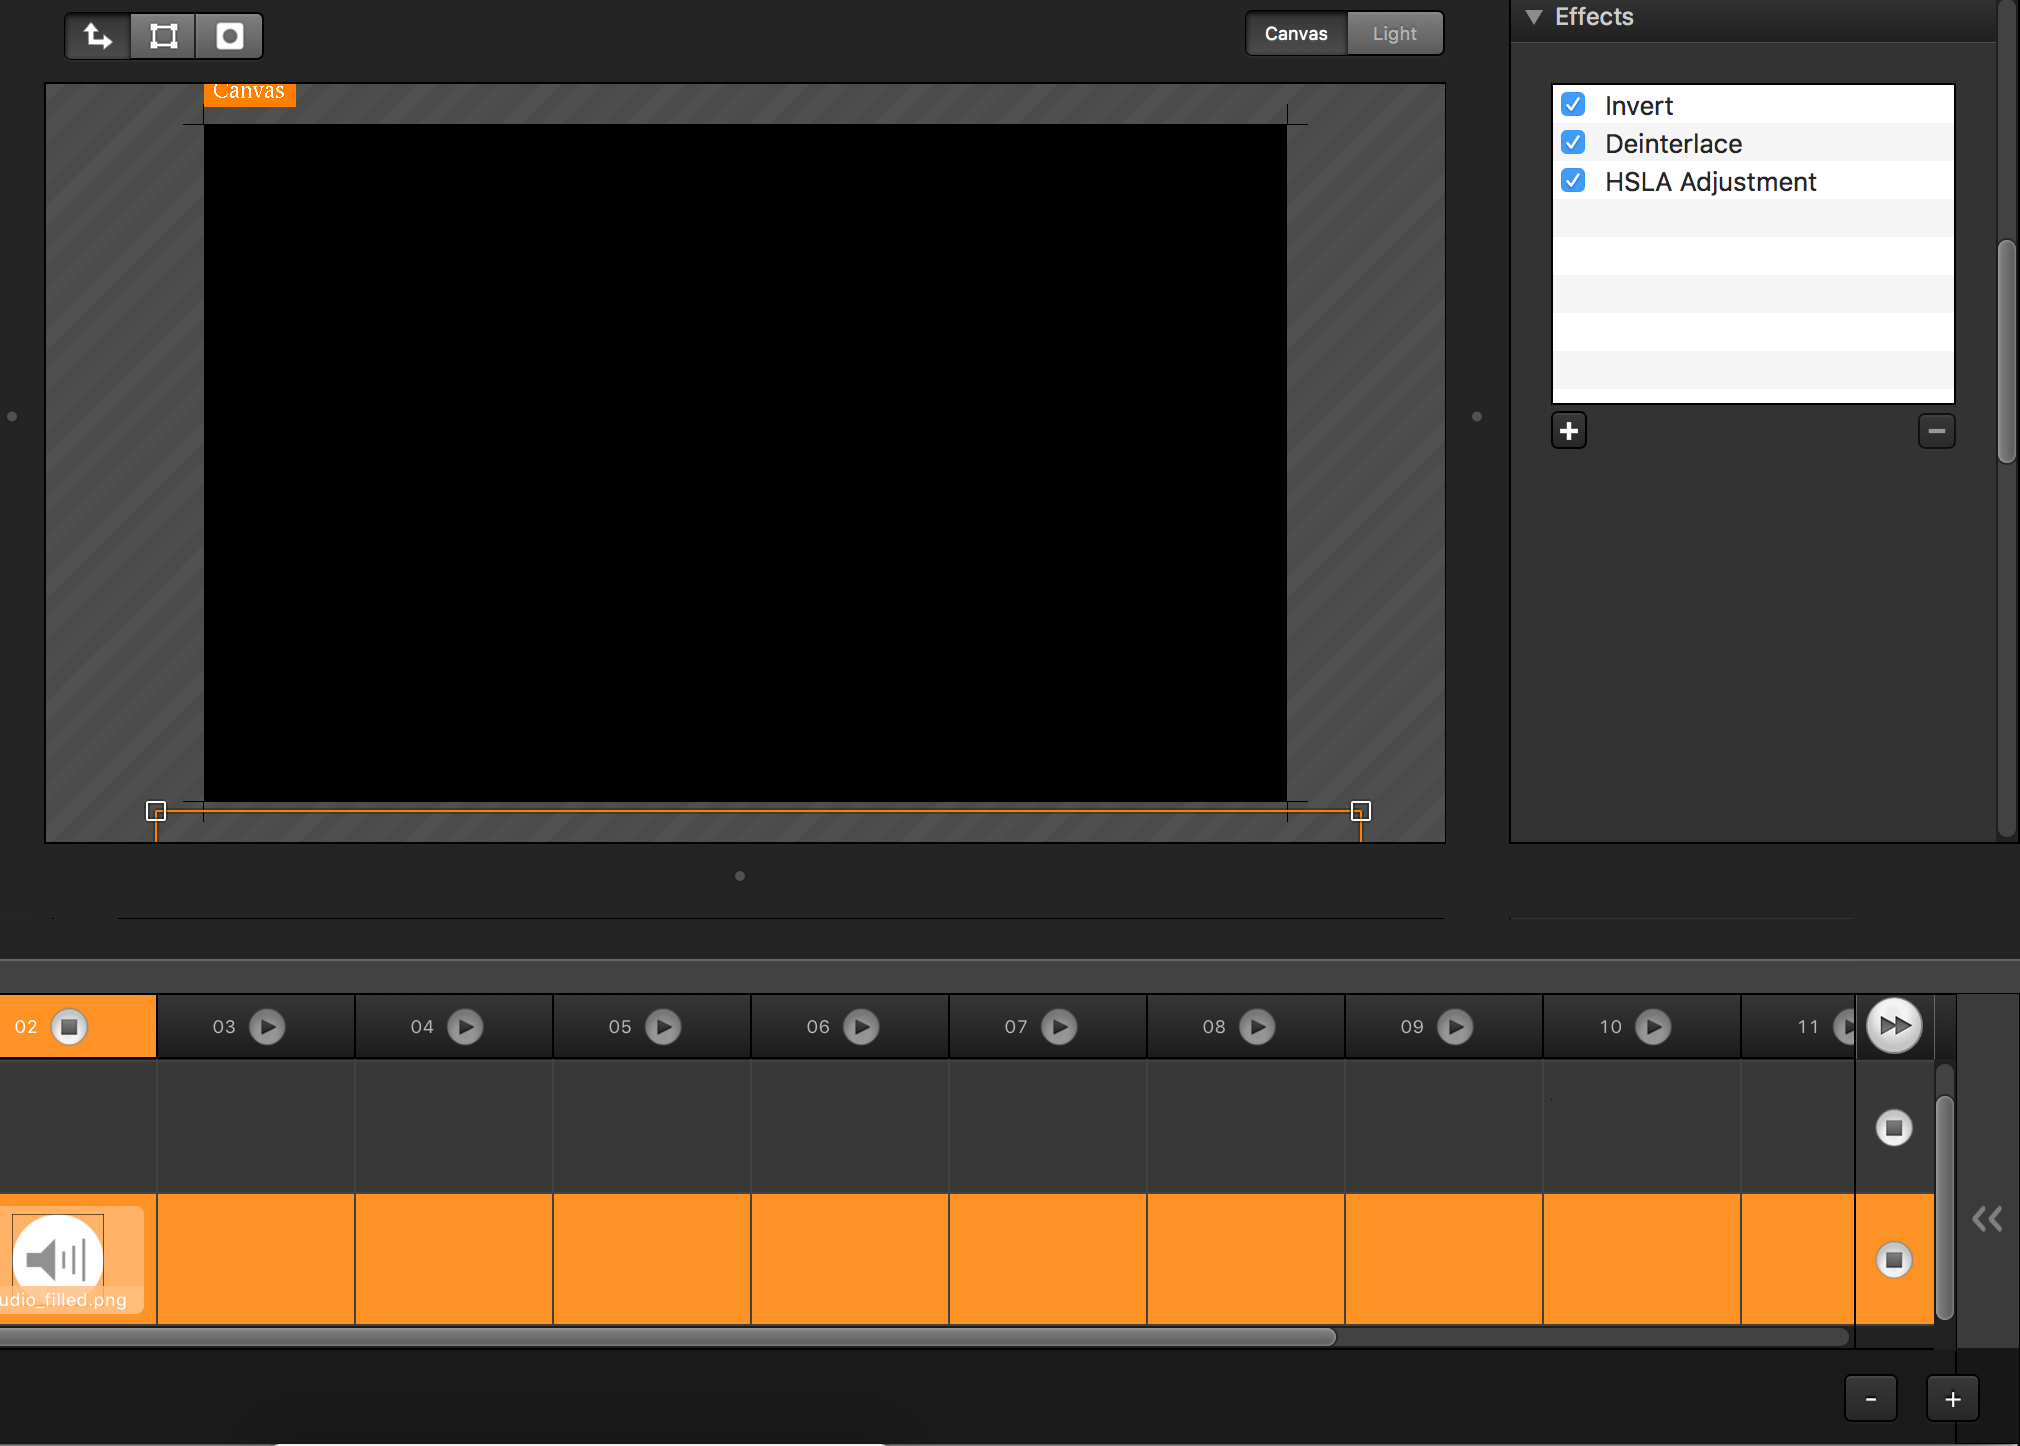Play column 10
This screenshot has width=2020, height=1446.
(1653, 1027)
